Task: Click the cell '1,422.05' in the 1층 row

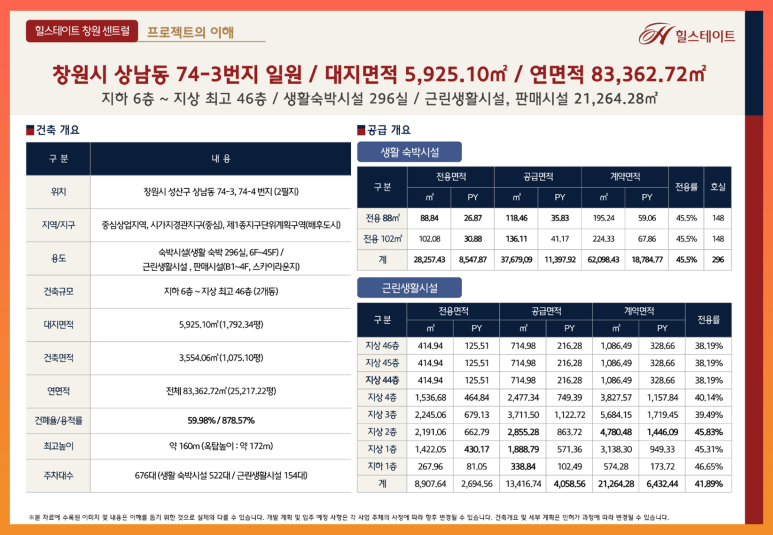Action: pos(430,449)
